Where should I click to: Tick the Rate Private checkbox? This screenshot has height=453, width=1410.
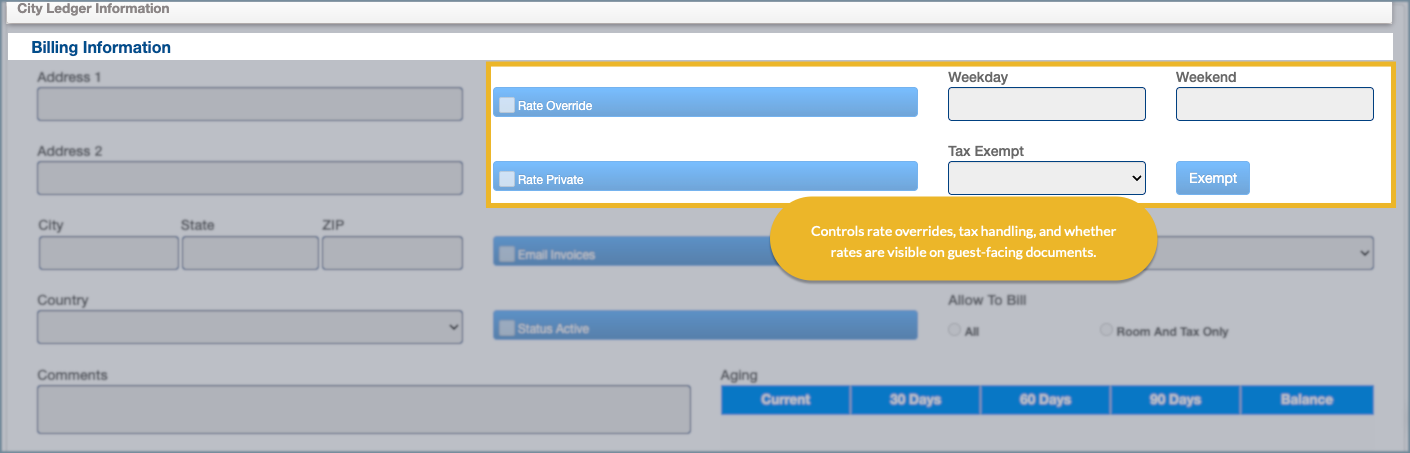(x=508, y=179)
